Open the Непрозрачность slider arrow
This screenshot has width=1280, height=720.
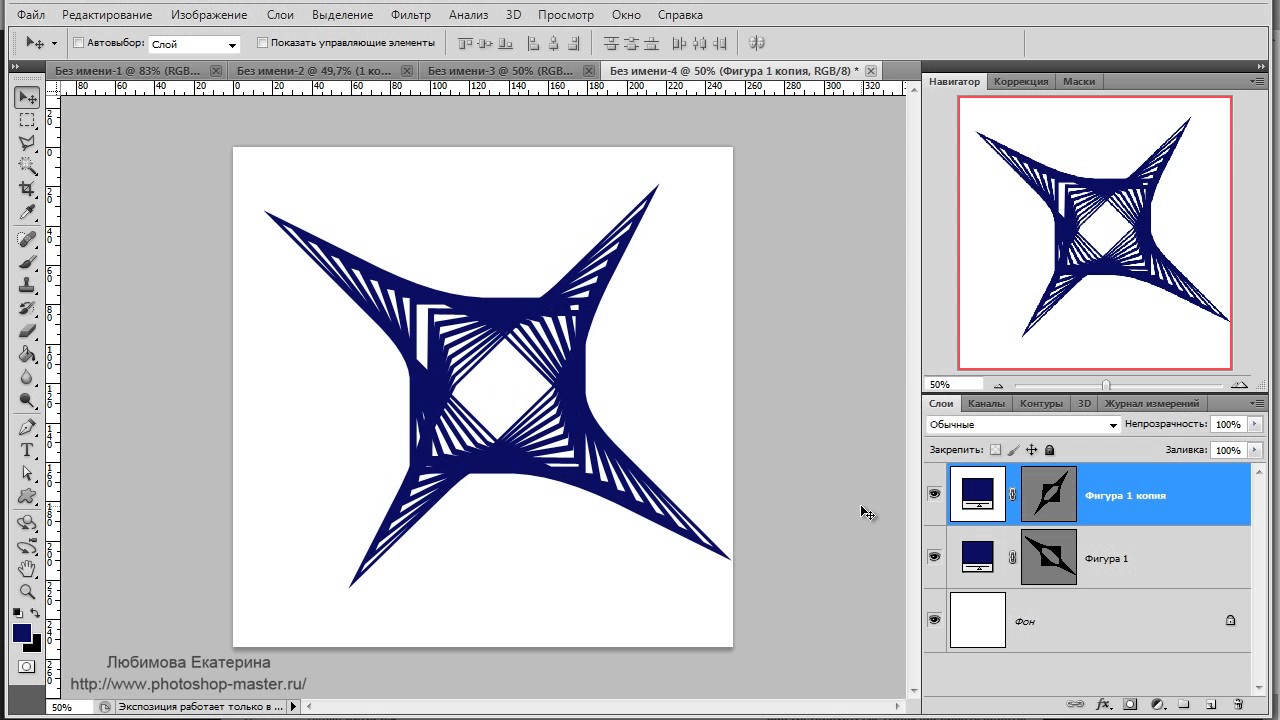pyautogui.click(x=1255, y=425)
